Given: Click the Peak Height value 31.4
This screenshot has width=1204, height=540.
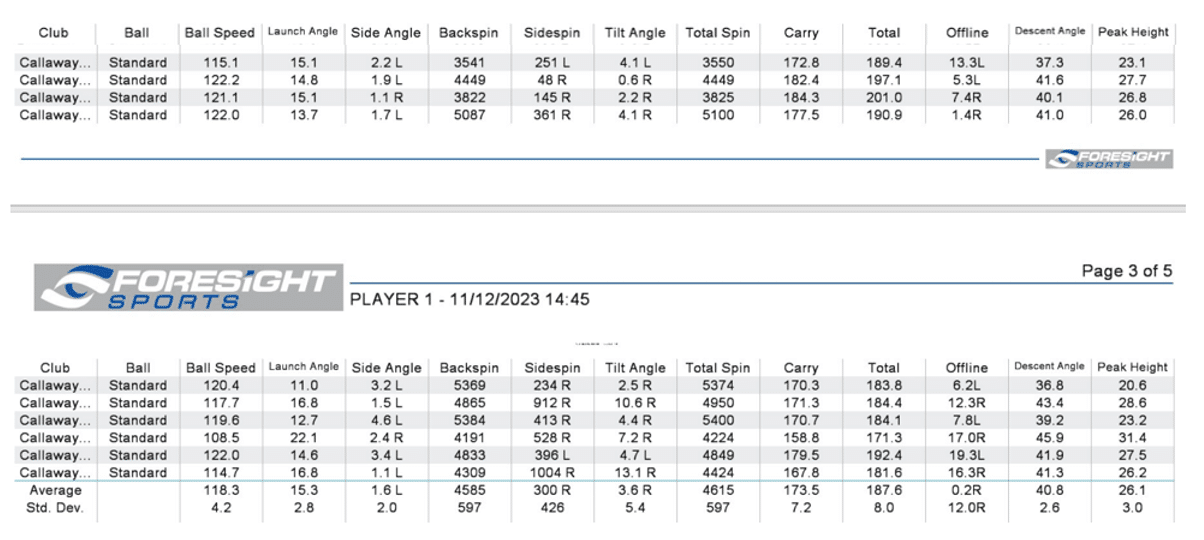Looking at the screenshot, I should [1133, 438].
